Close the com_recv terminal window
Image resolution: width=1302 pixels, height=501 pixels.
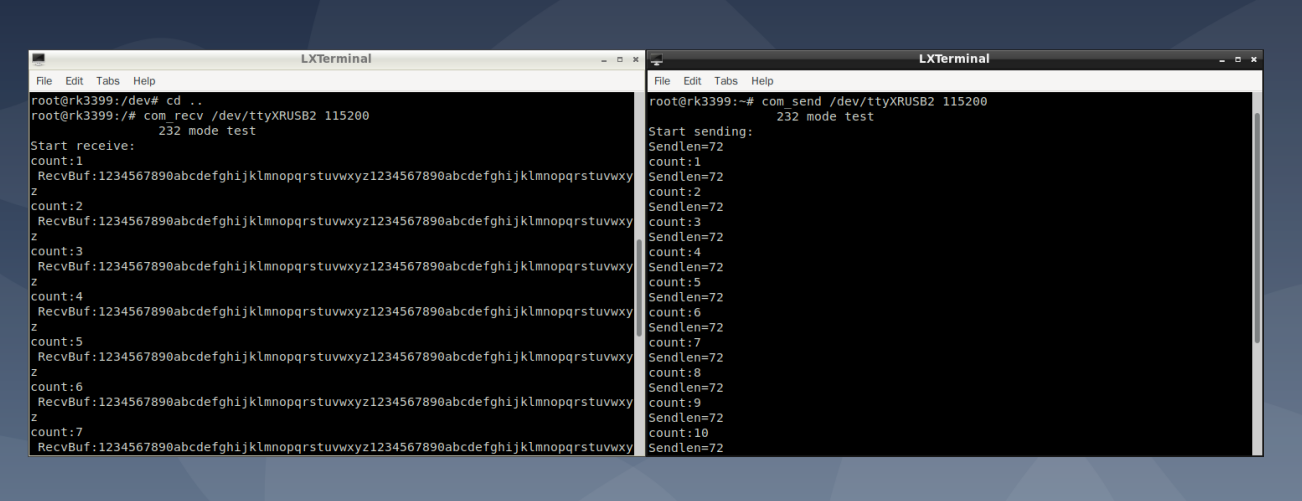click(x=635, y=60)
